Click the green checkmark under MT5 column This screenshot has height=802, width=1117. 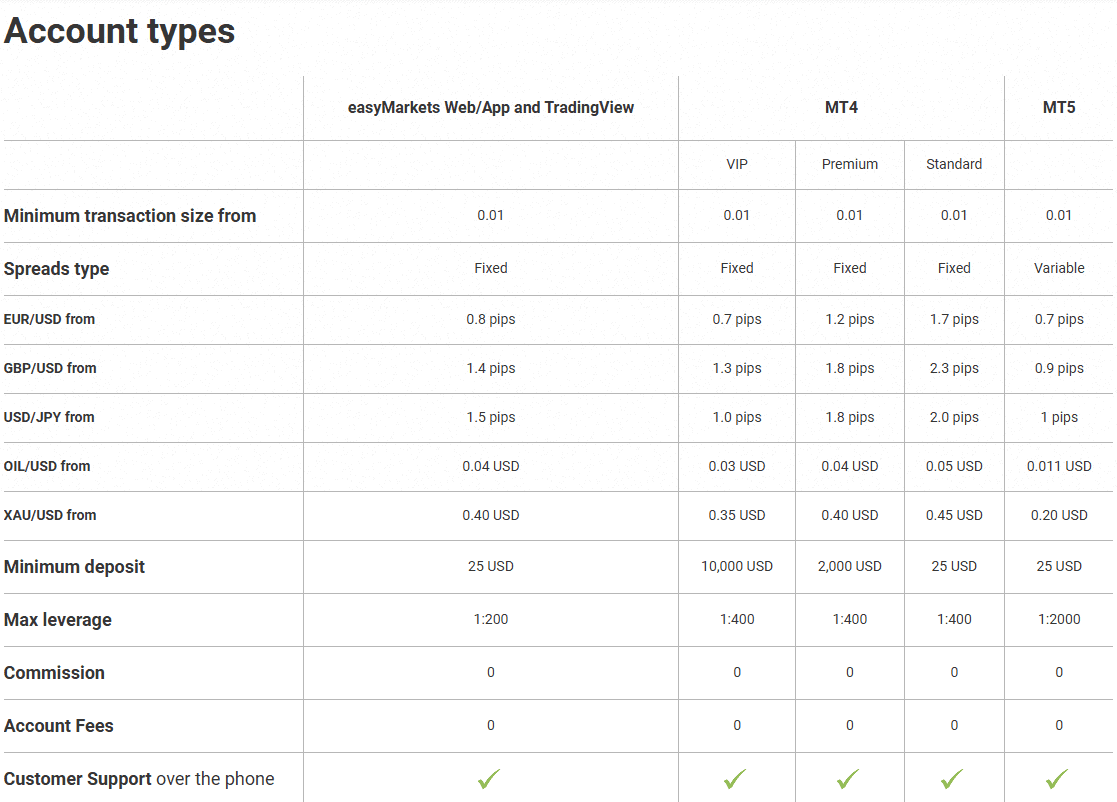click(1058, 778)
